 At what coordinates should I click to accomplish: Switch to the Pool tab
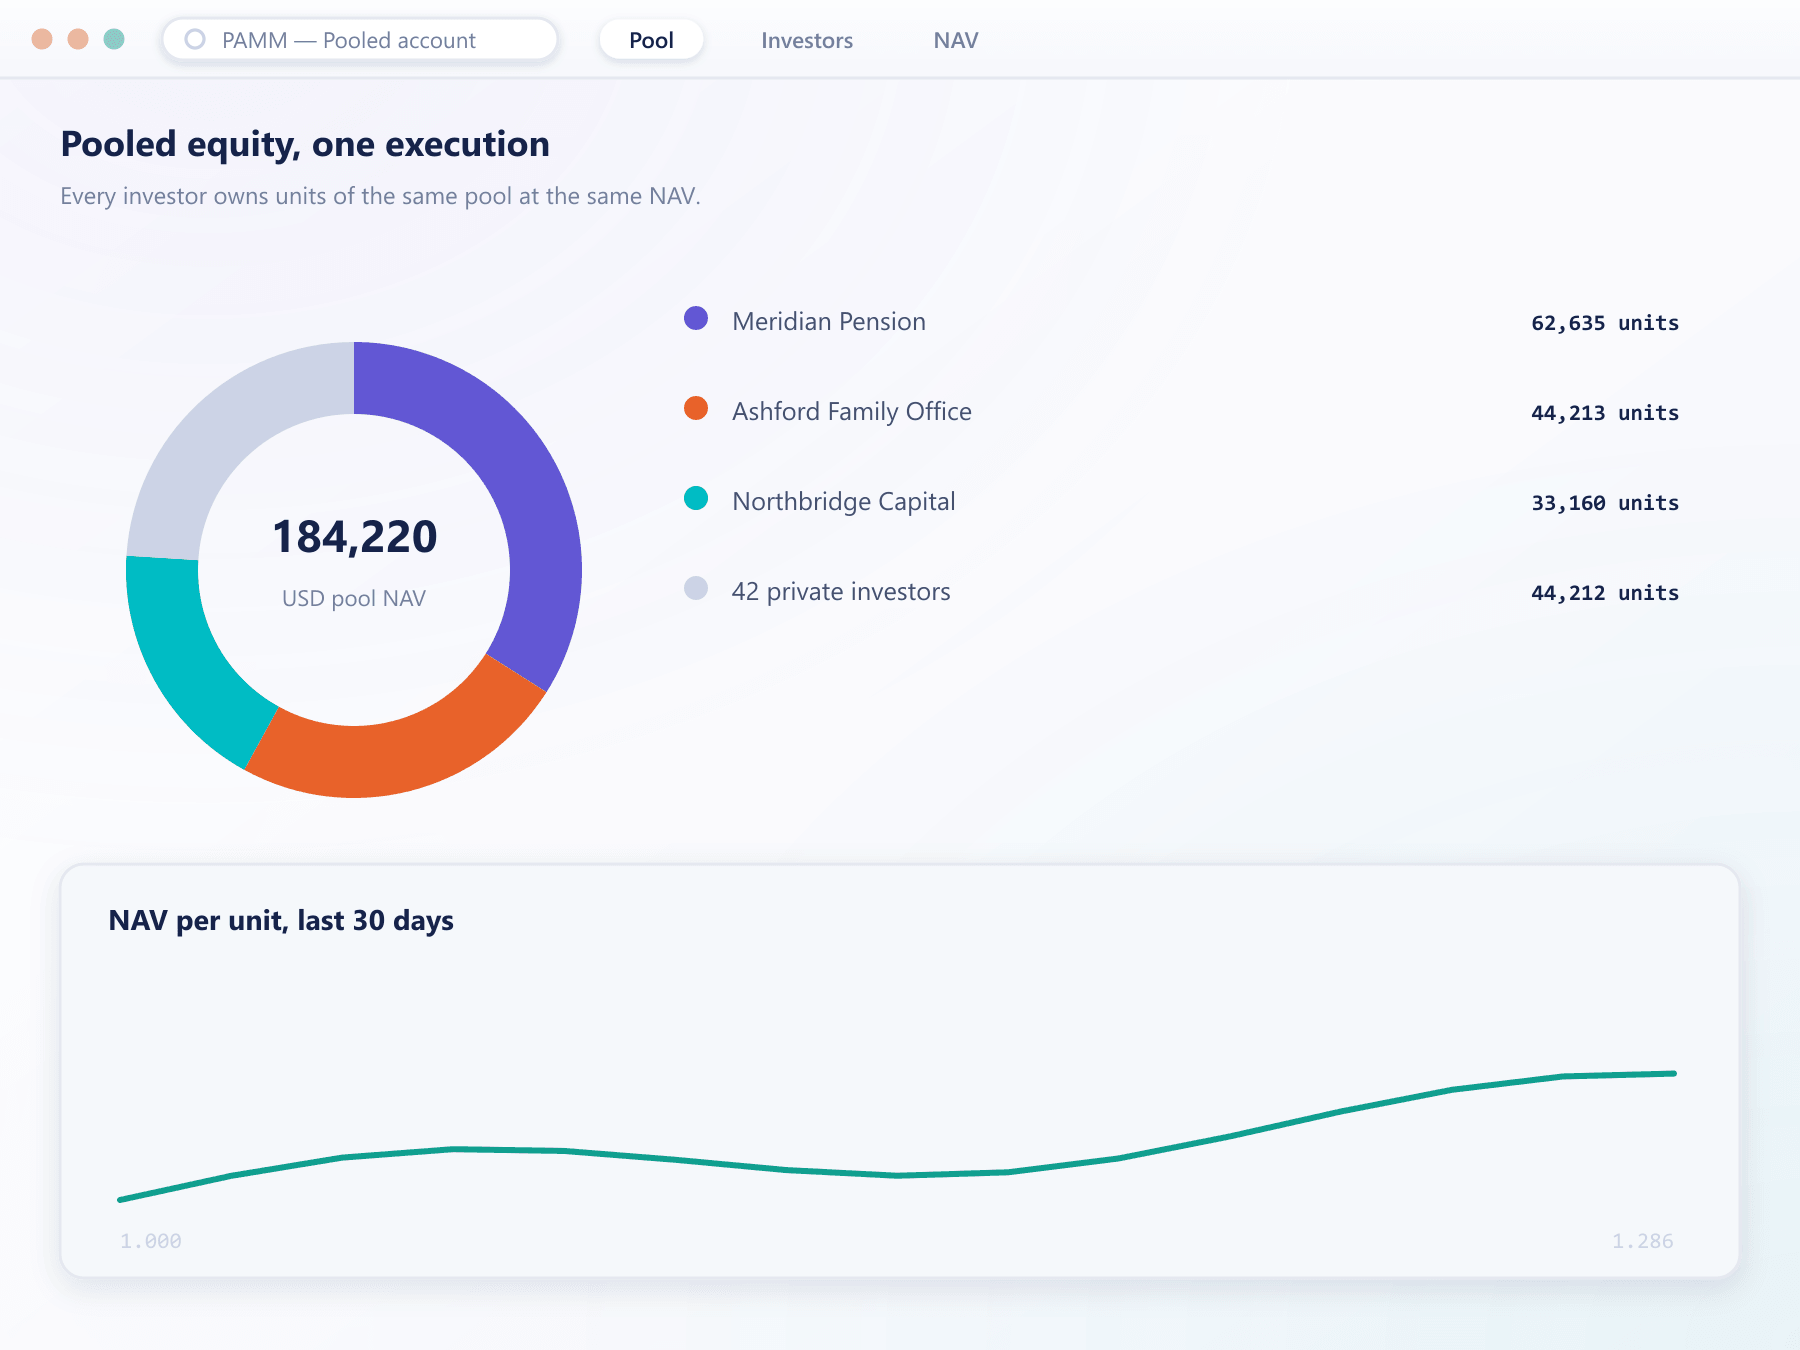pos(651,40)
